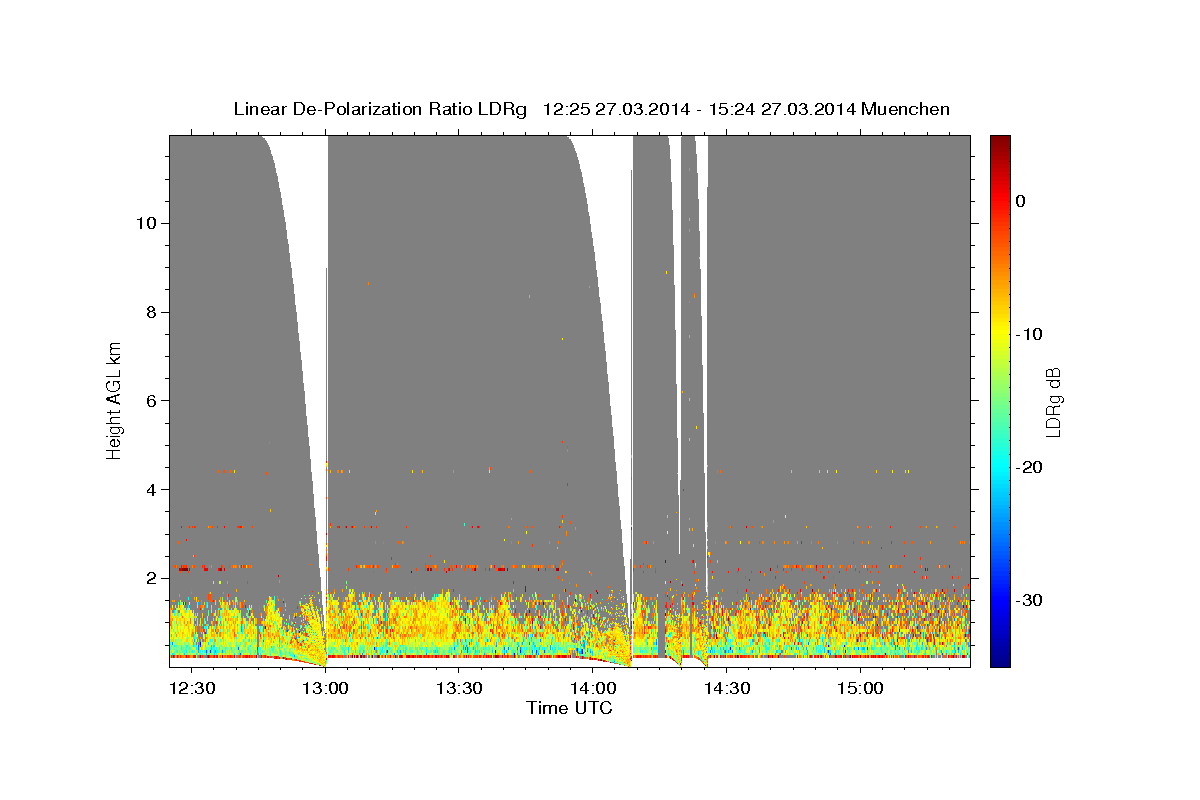Click the colorbar value 0
1200x800 pixels.
pyautogui.click(x=1020, y=201)
